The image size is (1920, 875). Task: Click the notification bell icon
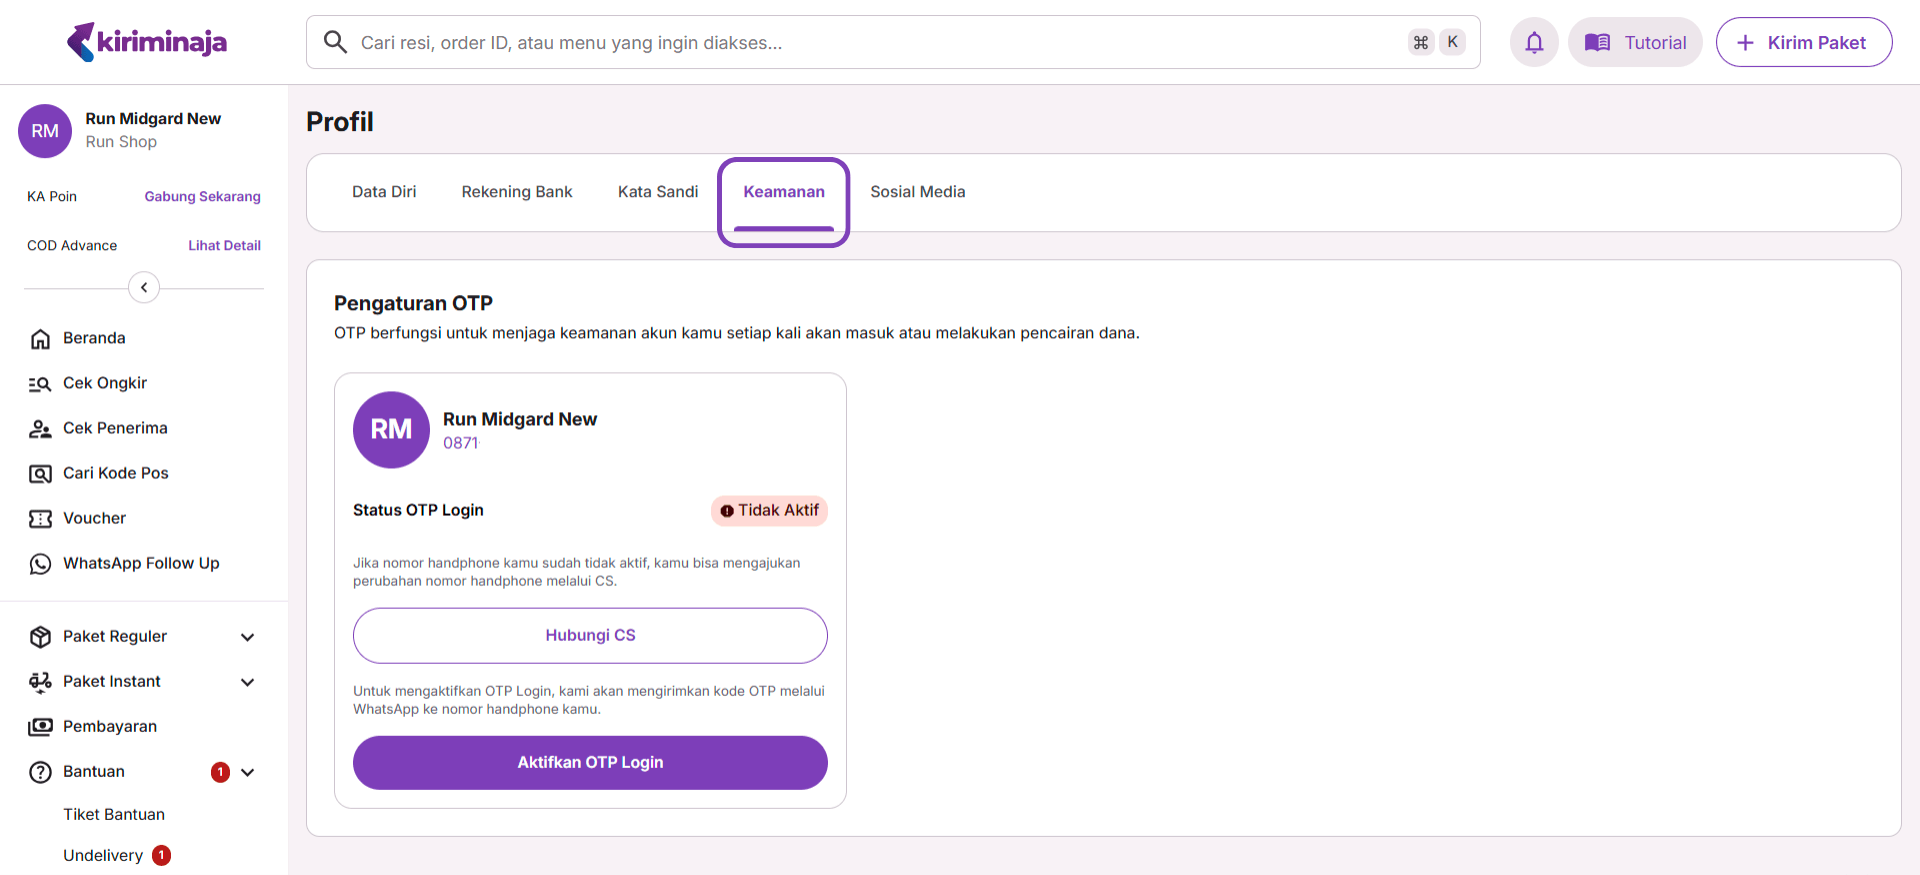pyautogui.click(x=1534, y=43)
